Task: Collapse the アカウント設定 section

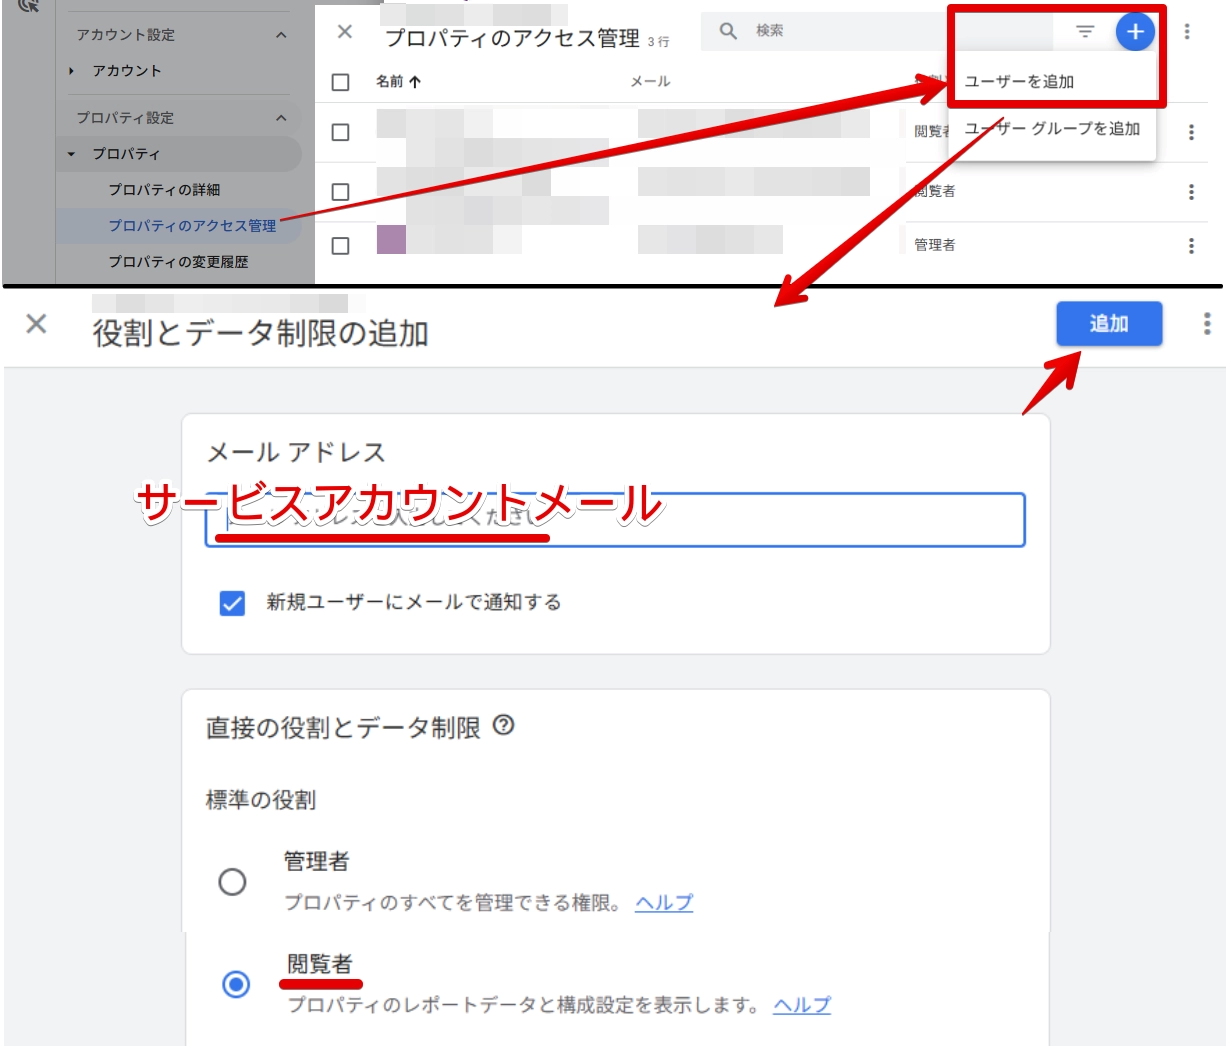Action: 281,35
